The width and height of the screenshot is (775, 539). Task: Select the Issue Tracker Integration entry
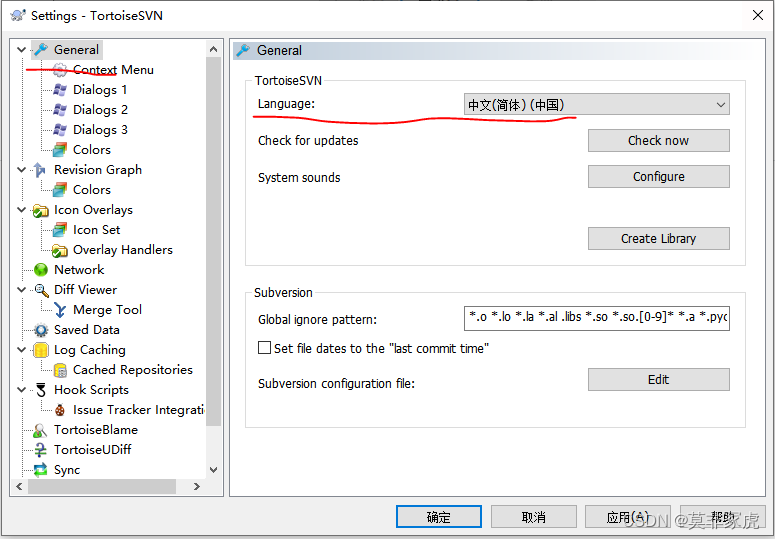pos(138,410)
